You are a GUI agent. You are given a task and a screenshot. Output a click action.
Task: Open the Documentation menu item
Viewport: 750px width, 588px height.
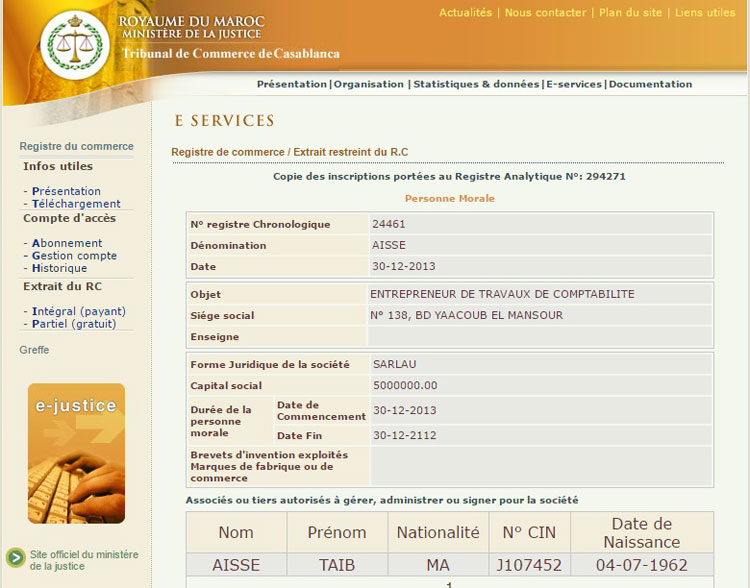650,84
